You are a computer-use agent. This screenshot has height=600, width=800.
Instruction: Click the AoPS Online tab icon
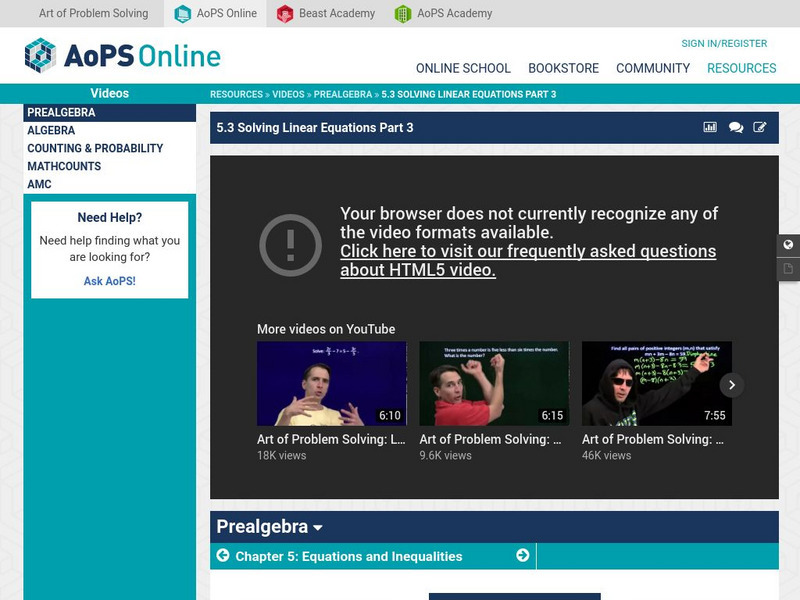[x=182, y=14]
